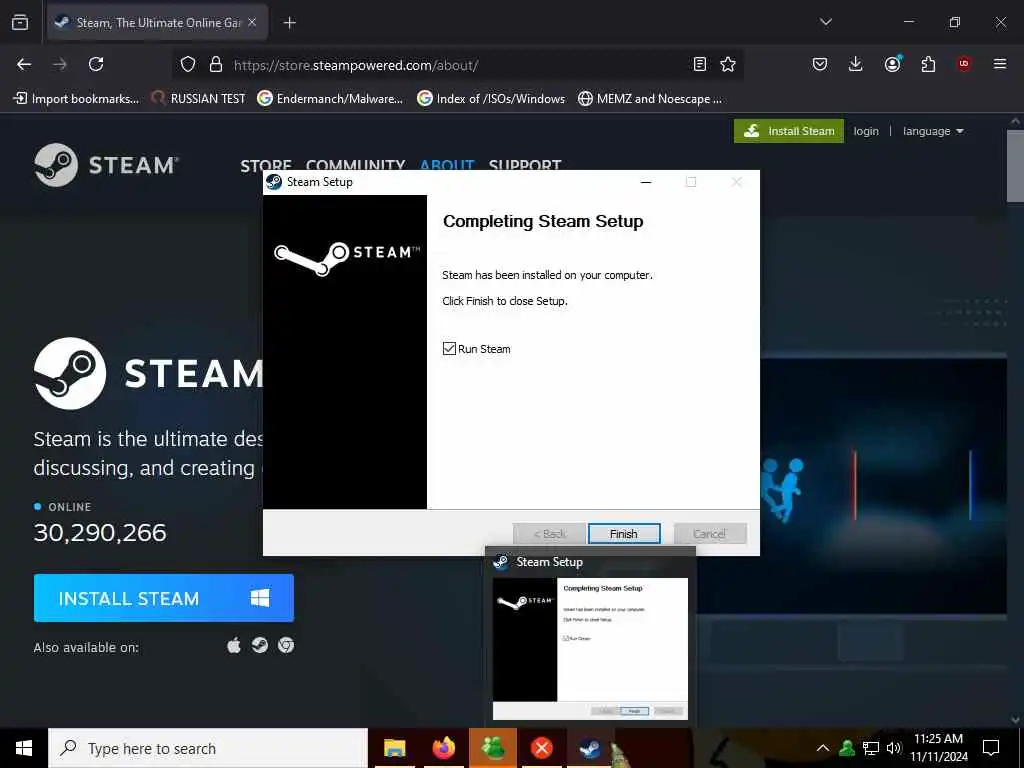
Task: Minimize the Steam Setup dialog
Action: 646,182
